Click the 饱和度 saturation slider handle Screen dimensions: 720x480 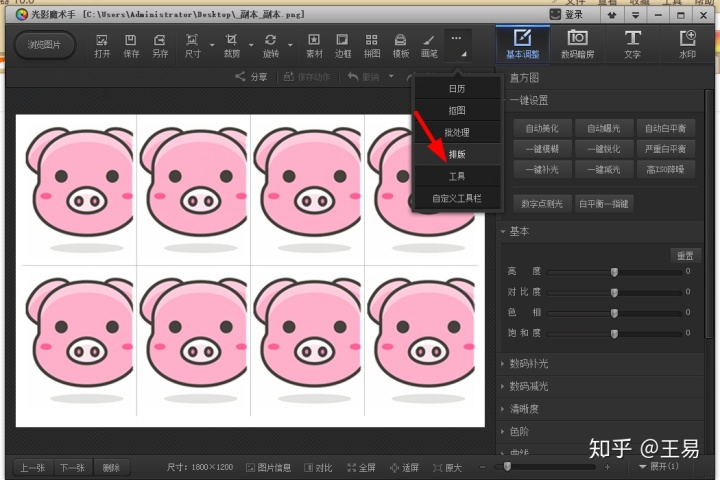point(614,333)
